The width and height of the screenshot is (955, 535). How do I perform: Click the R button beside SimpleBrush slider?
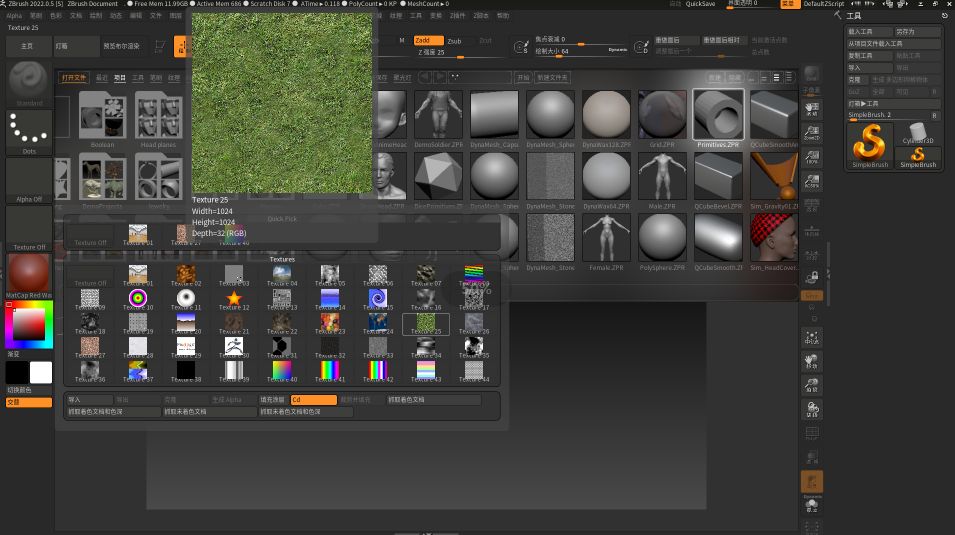tap(935, 116)
